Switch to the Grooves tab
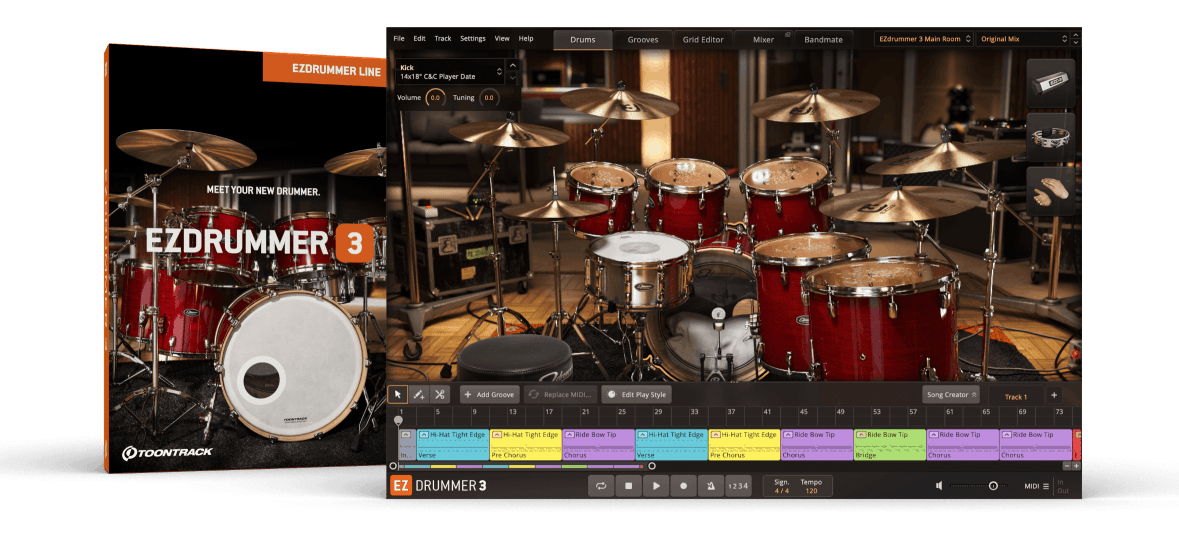1179x536 pixels. tap(643, 40)
